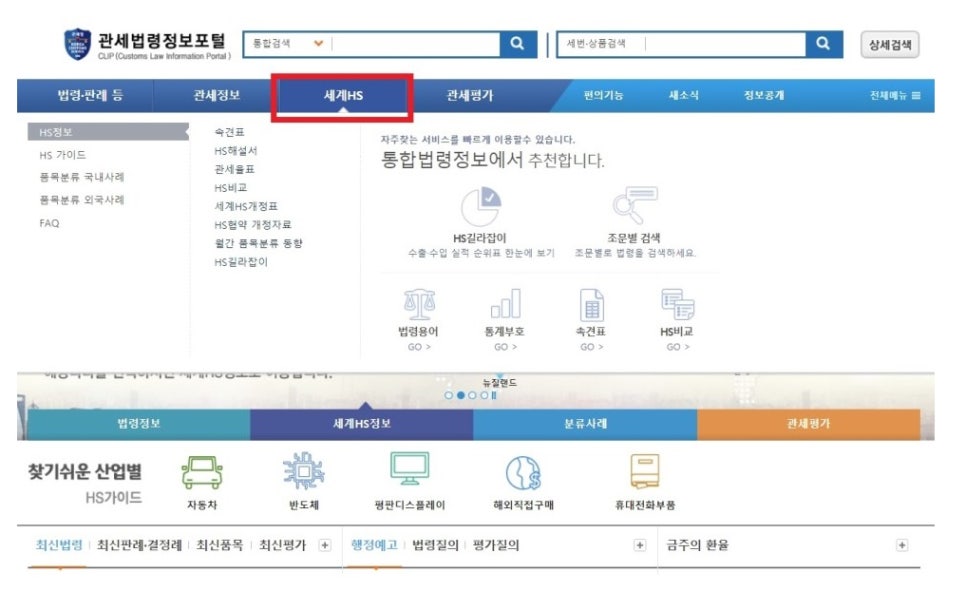Screen dimensions: 966x591
Task: Open the 조문별 검색 magnifier icon
Action: click(635, 205)
